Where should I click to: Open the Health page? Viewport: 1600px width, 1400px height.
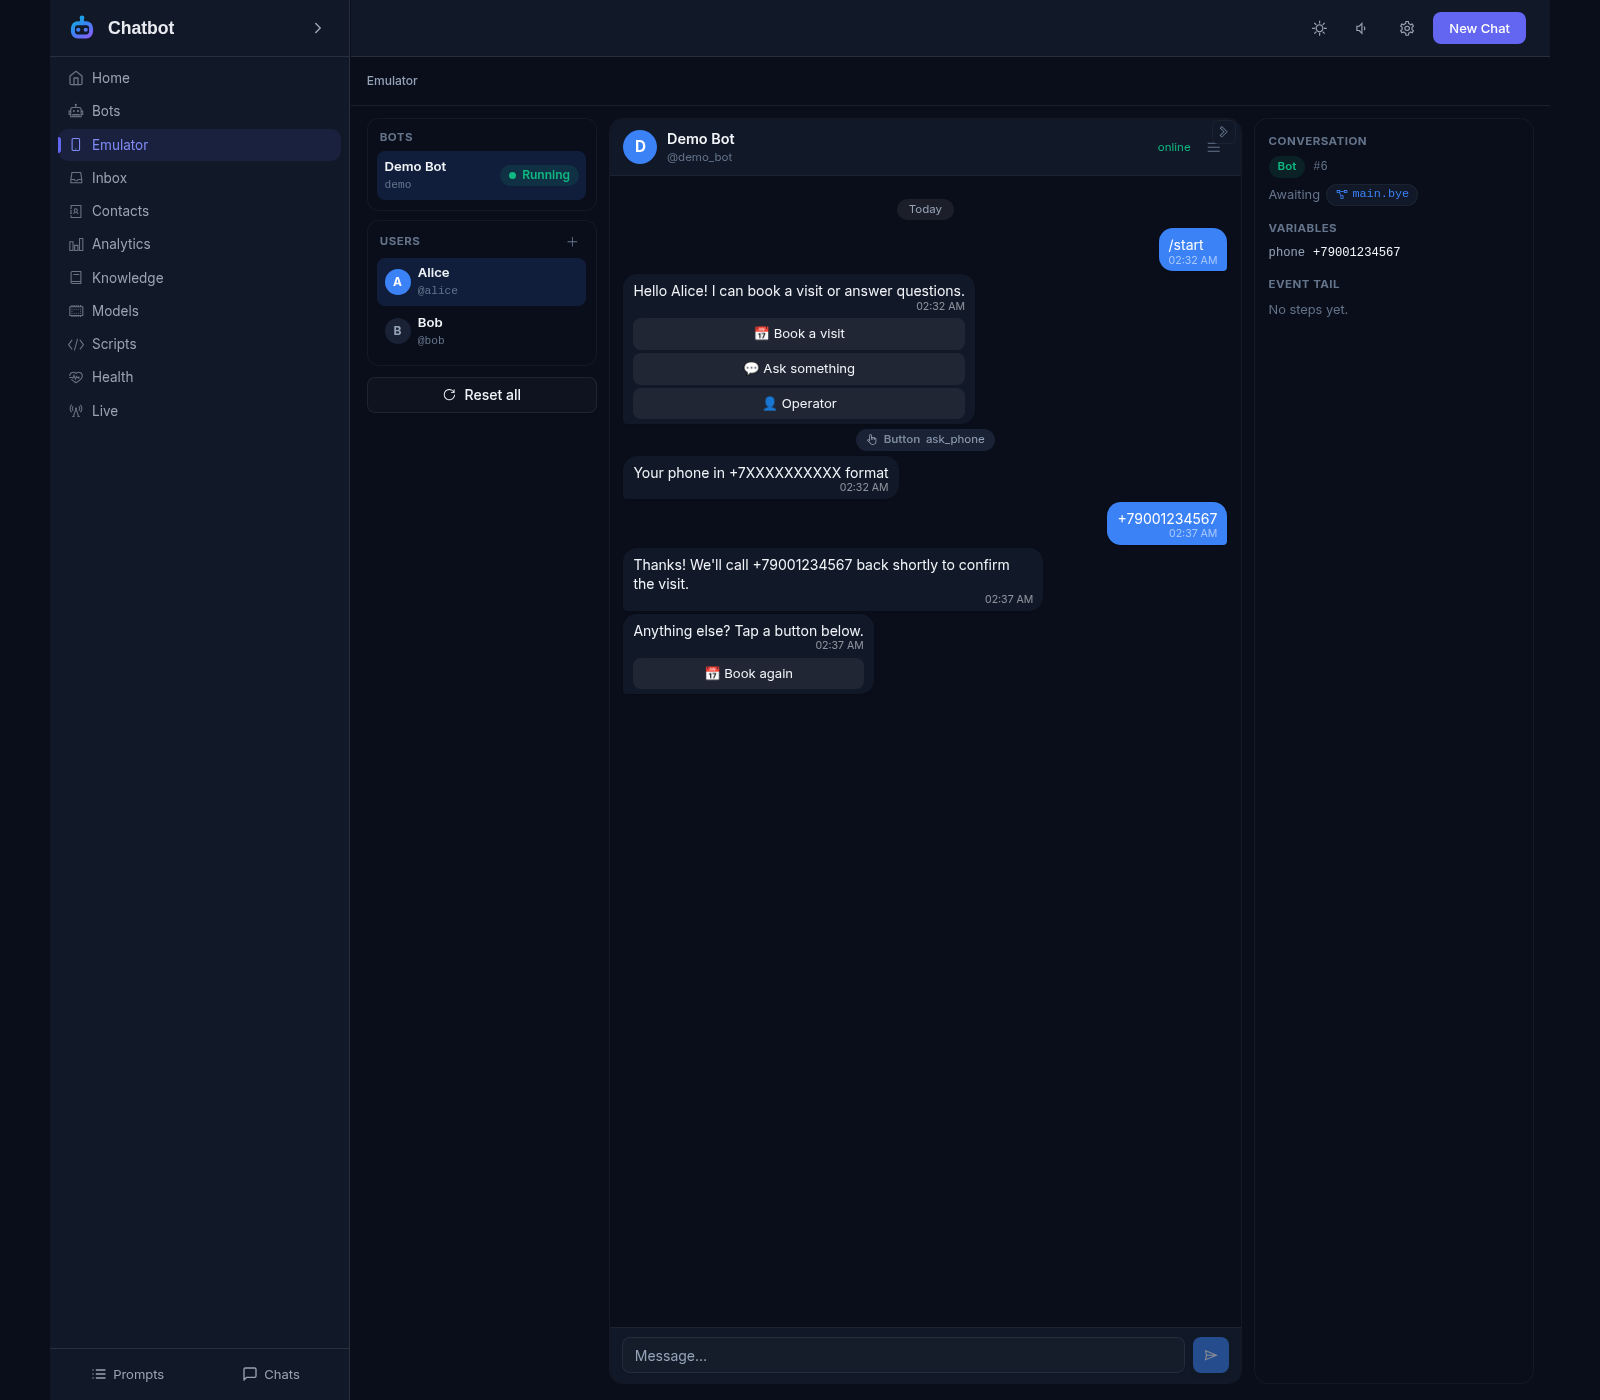coord(200,377)
